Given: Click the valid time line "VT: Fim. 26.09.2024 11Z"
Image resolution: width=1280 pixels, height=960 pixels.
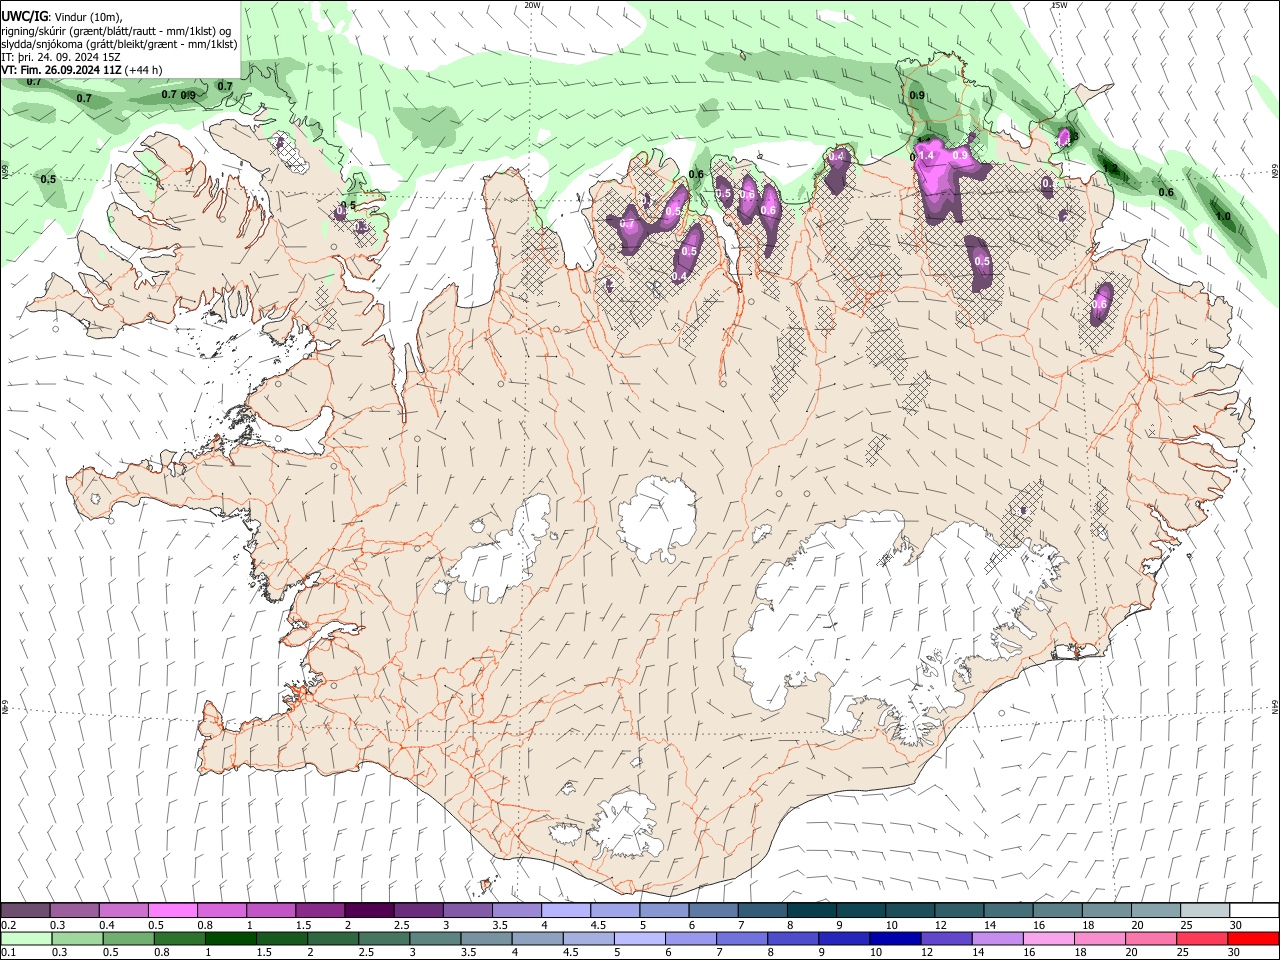Looking at the screenshot, I should pyautogui.click(x=62, y=70).
